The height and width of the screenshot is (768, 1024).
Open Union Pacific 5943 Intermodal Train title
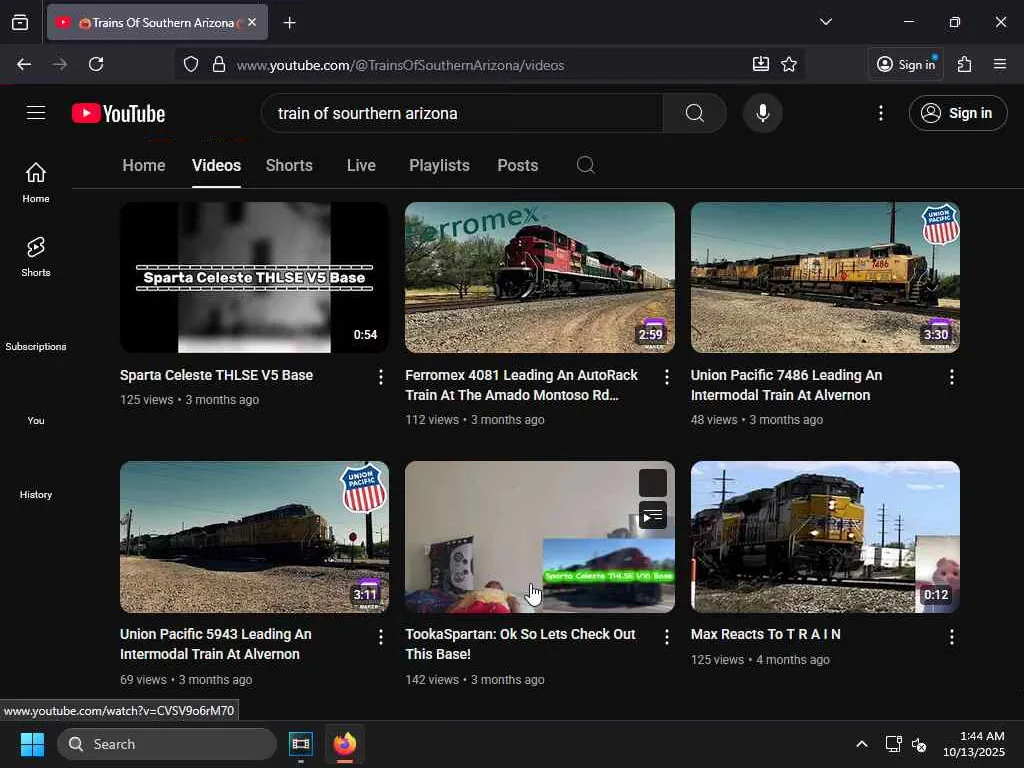(x=216, y=644)
